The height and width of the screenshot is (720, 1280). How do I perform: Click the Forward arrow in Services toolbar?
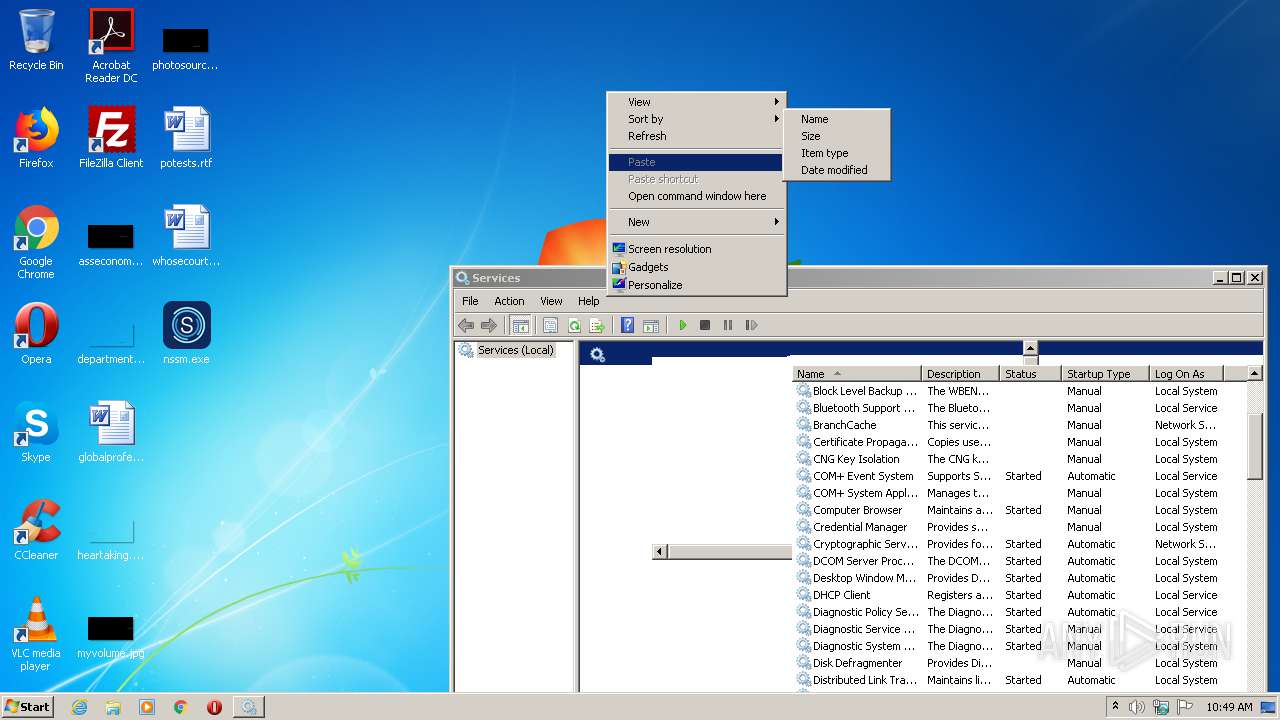pyautogui.click(x=489, y=325)
